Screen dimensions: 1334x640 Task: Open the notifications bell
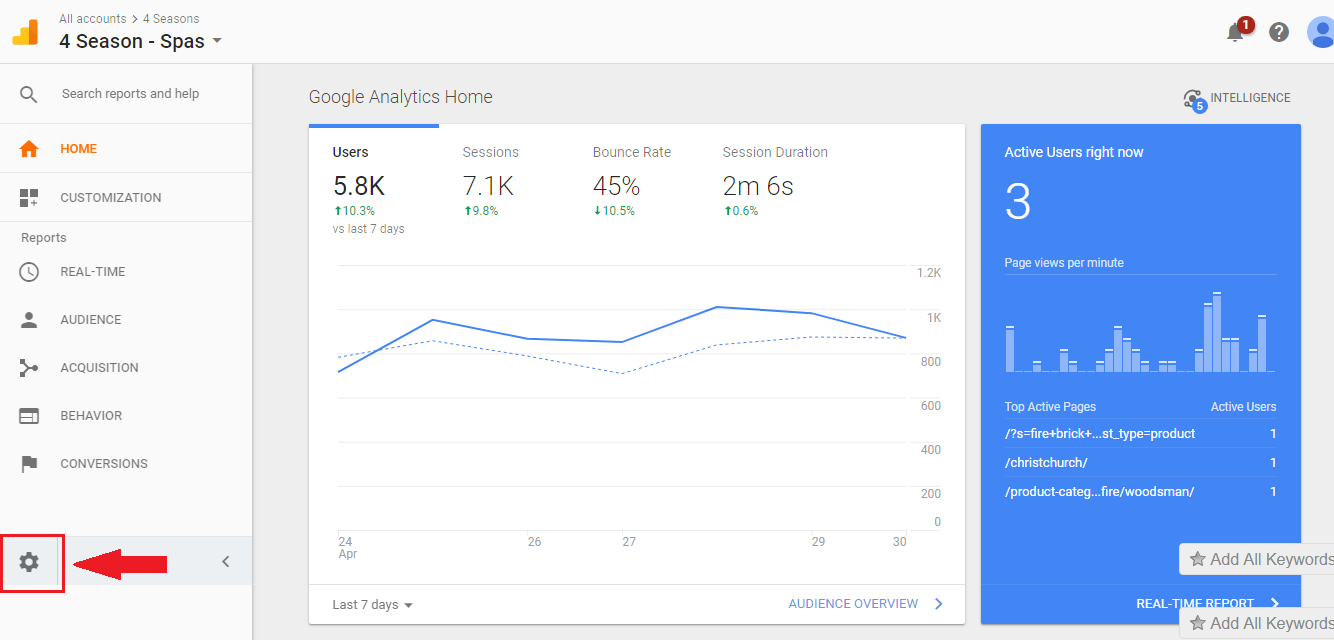(1236, 32)
